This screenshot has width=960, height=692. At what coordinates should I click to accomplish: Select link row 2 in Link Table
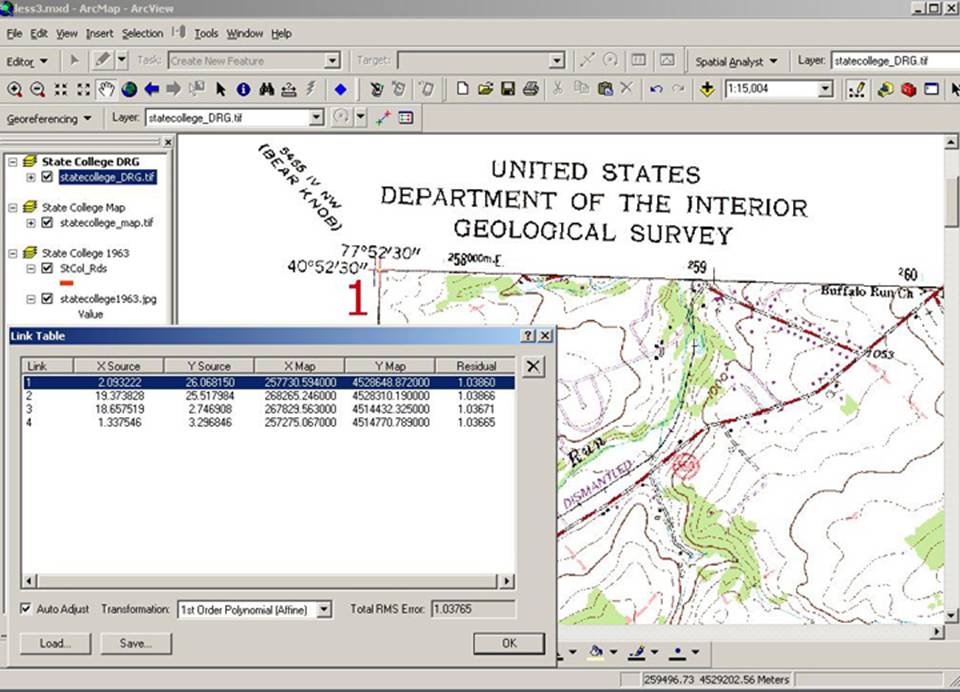pyautogui.click(x=269, y=396)
